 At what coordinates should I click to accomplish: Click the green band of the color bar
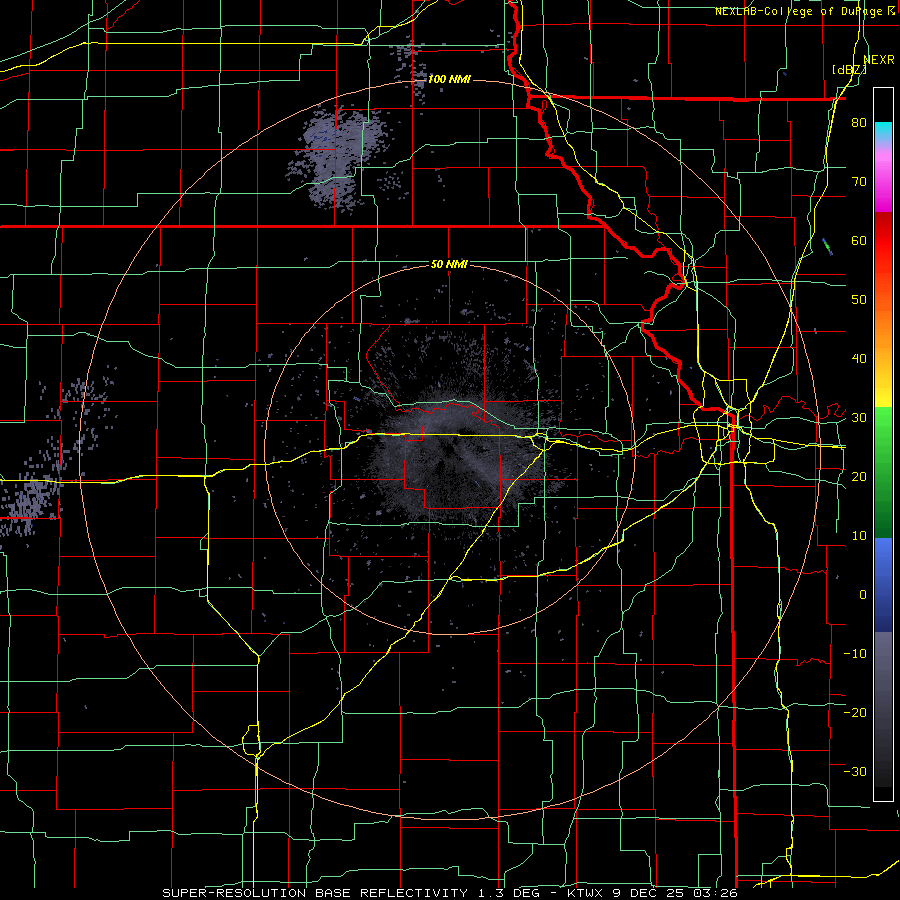tap(883, 472)
